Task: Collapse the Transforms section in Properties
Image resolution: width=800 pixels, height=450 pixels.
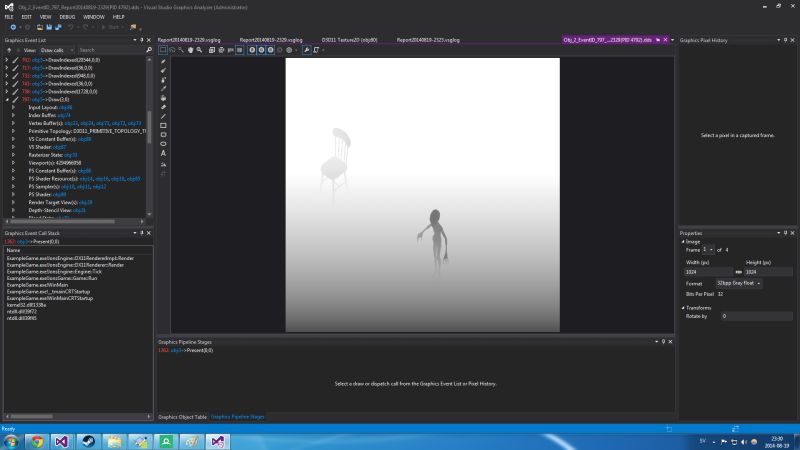Action: point(683,308)
